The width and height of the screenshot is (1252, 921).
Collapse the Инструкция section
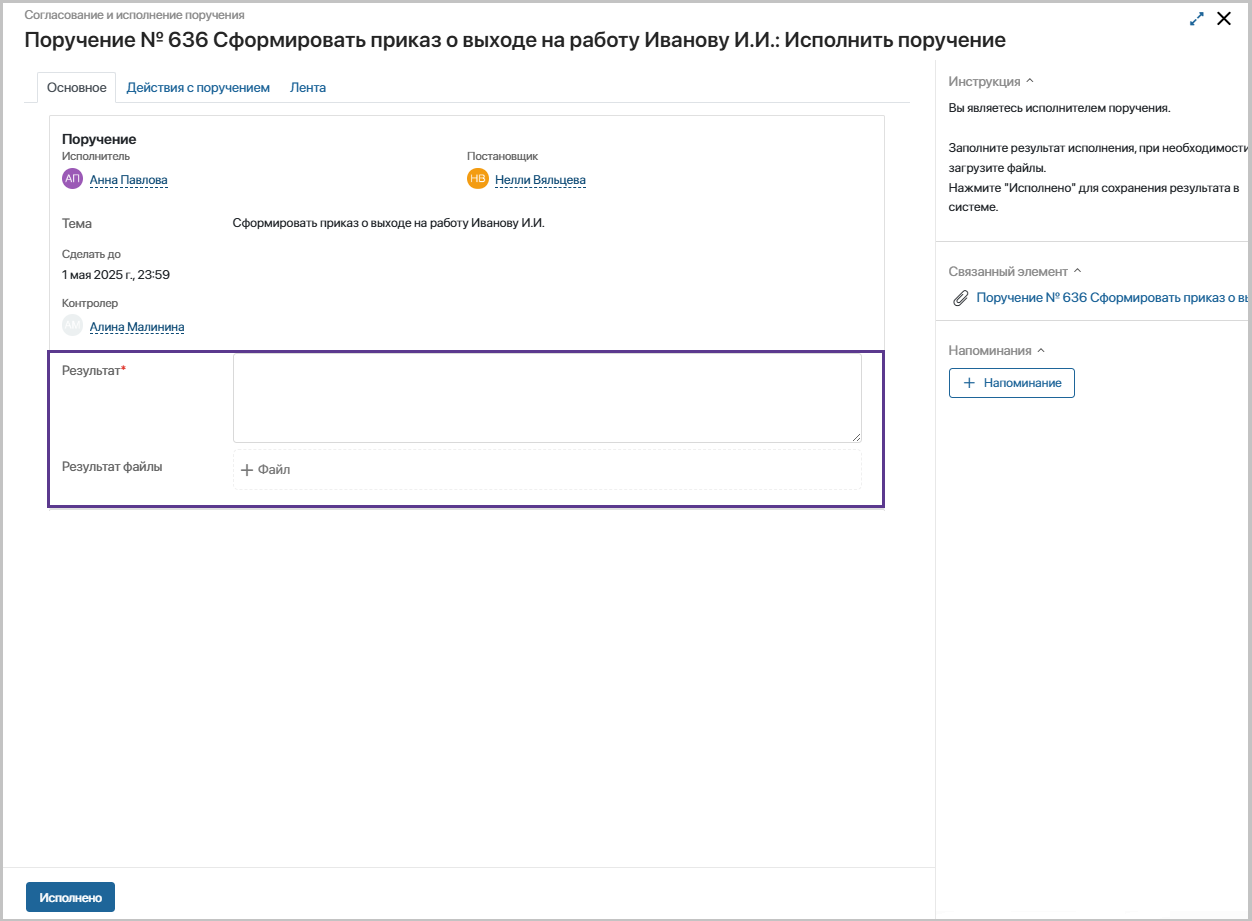tap(1030, 82)
